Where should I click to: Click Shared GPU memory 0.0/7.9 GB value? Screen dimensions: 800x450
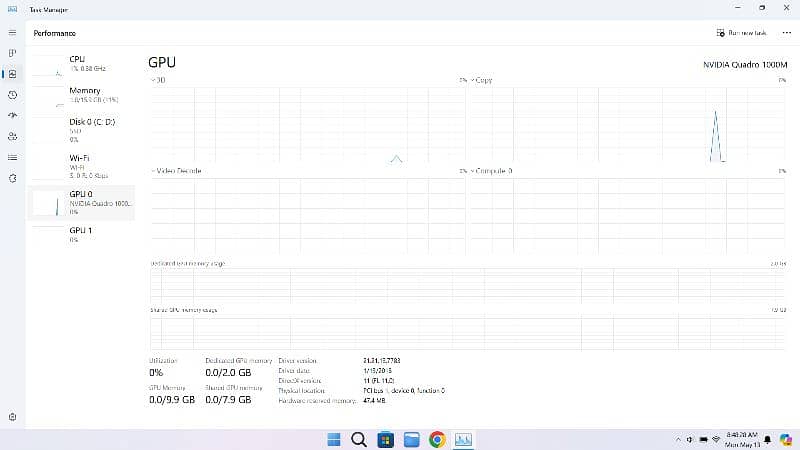pyautogui.click(x=228, y=399)
